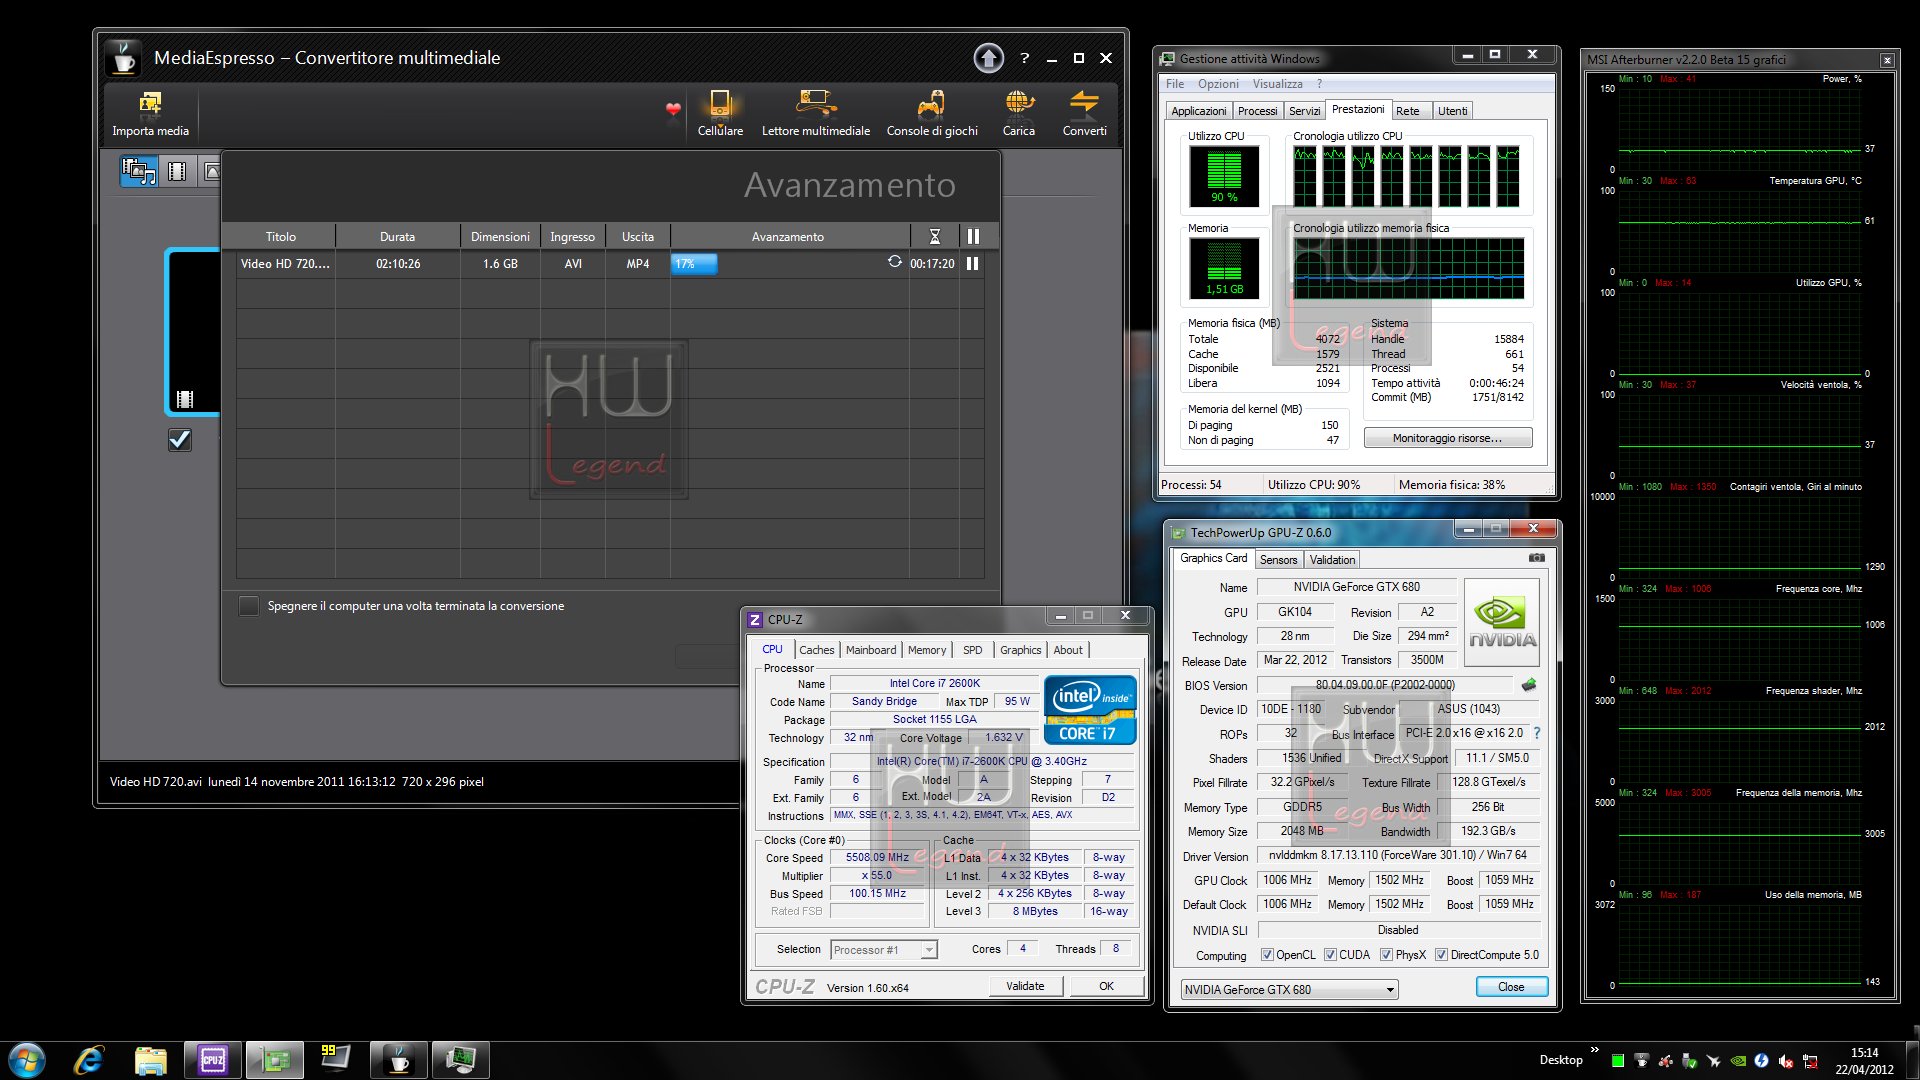Click the Bus Interface question mark
The image size is (1920, 1080).
click(1537, 733)
